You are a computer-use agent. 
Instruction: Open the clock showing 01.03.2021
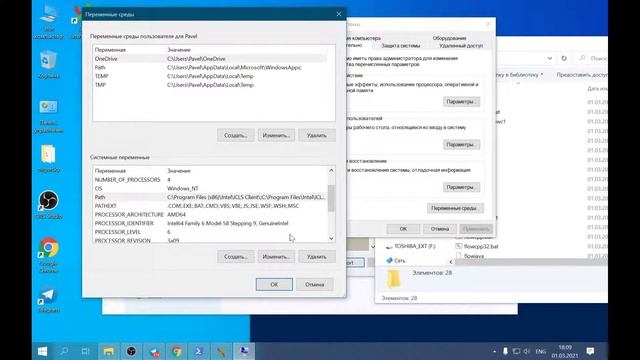(x=565, y=351)
